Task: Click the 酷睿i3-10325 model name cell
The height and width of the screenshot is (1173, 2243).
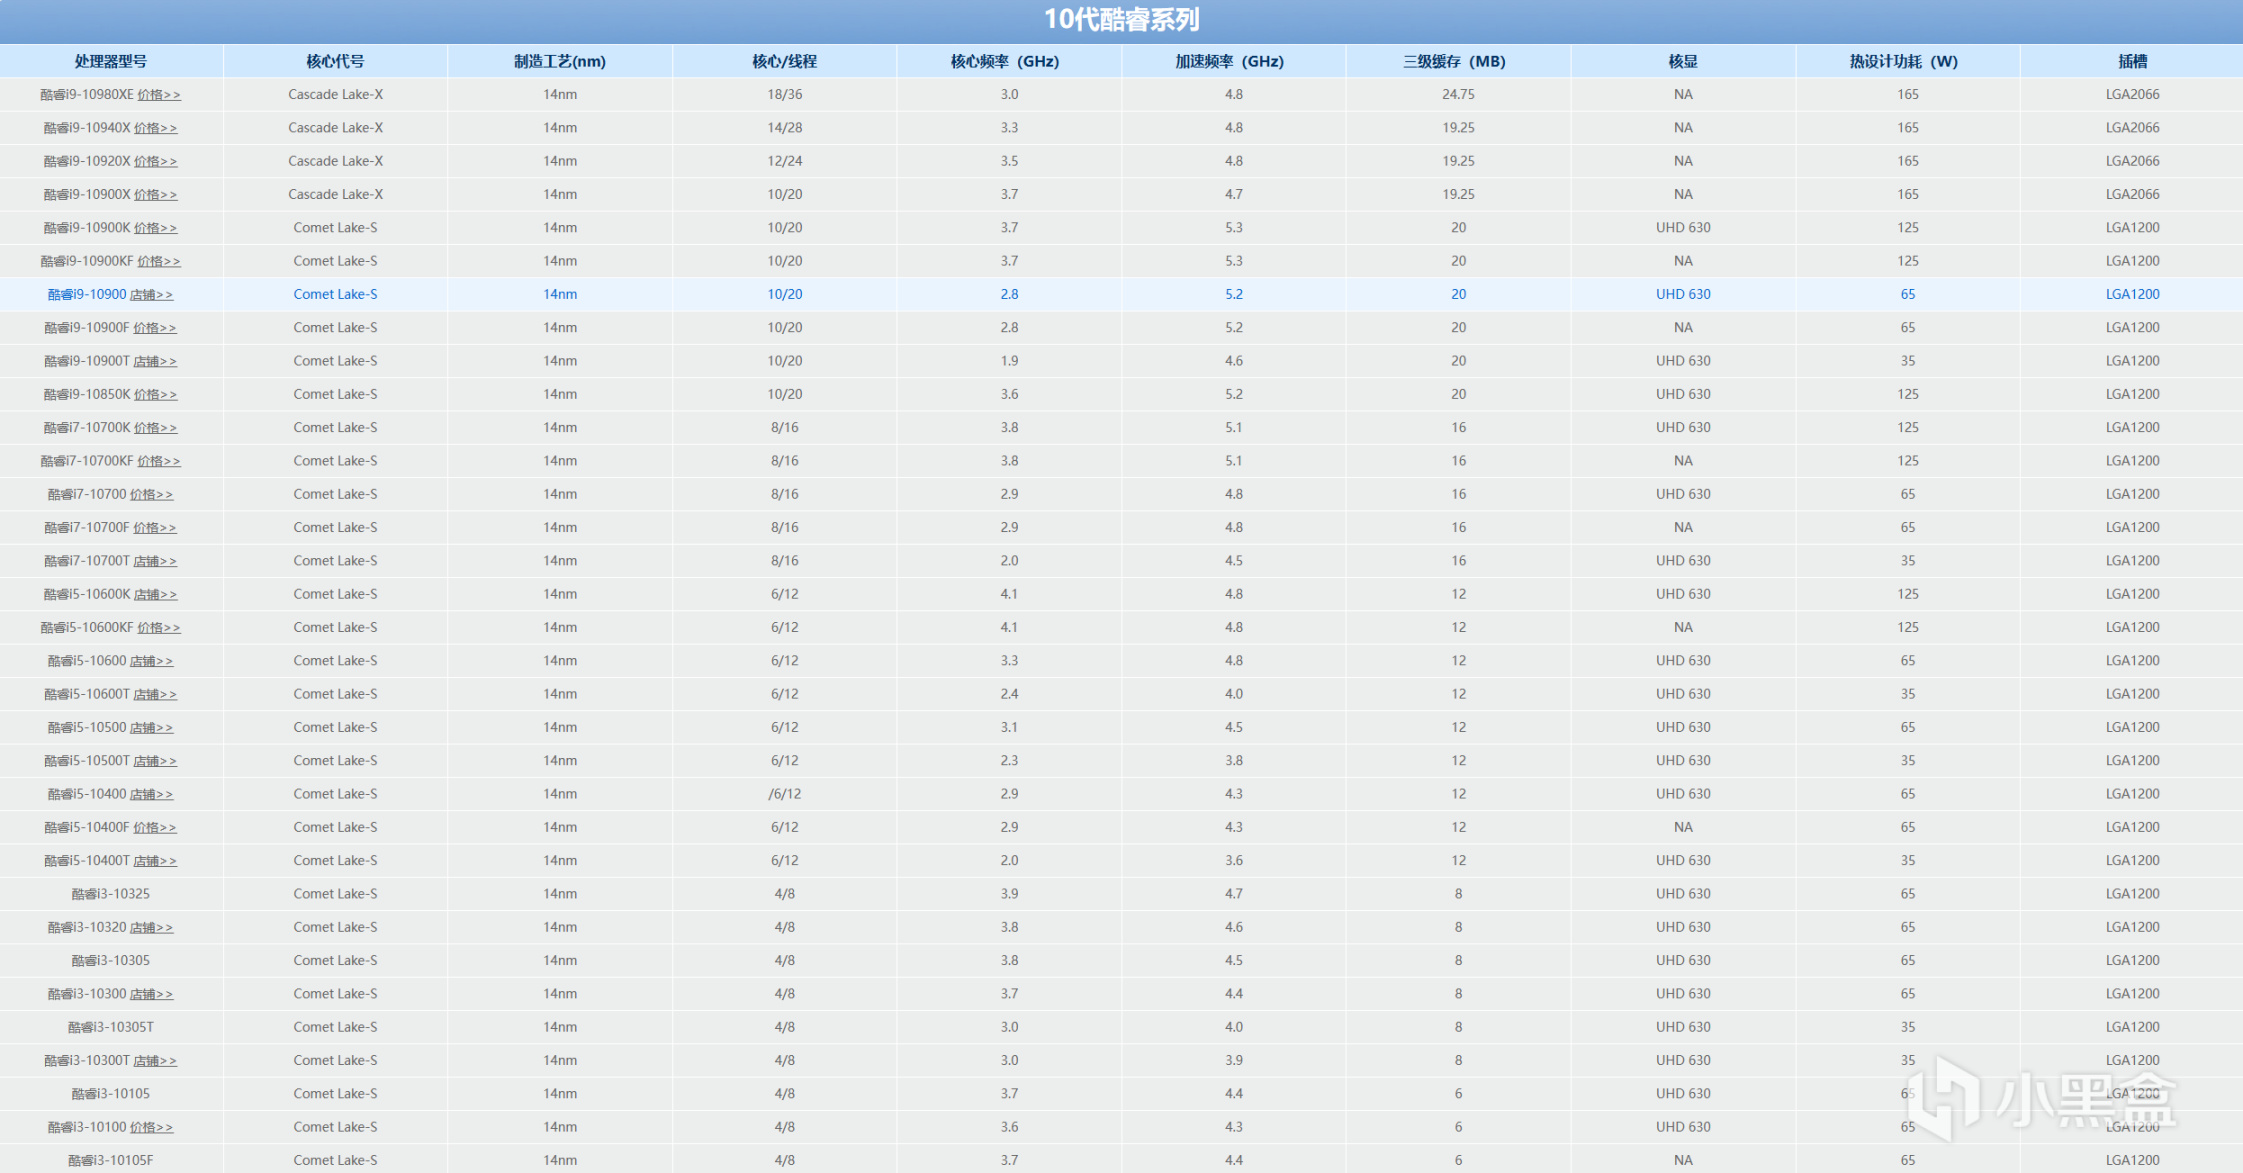Action: (x=110, y=894)
